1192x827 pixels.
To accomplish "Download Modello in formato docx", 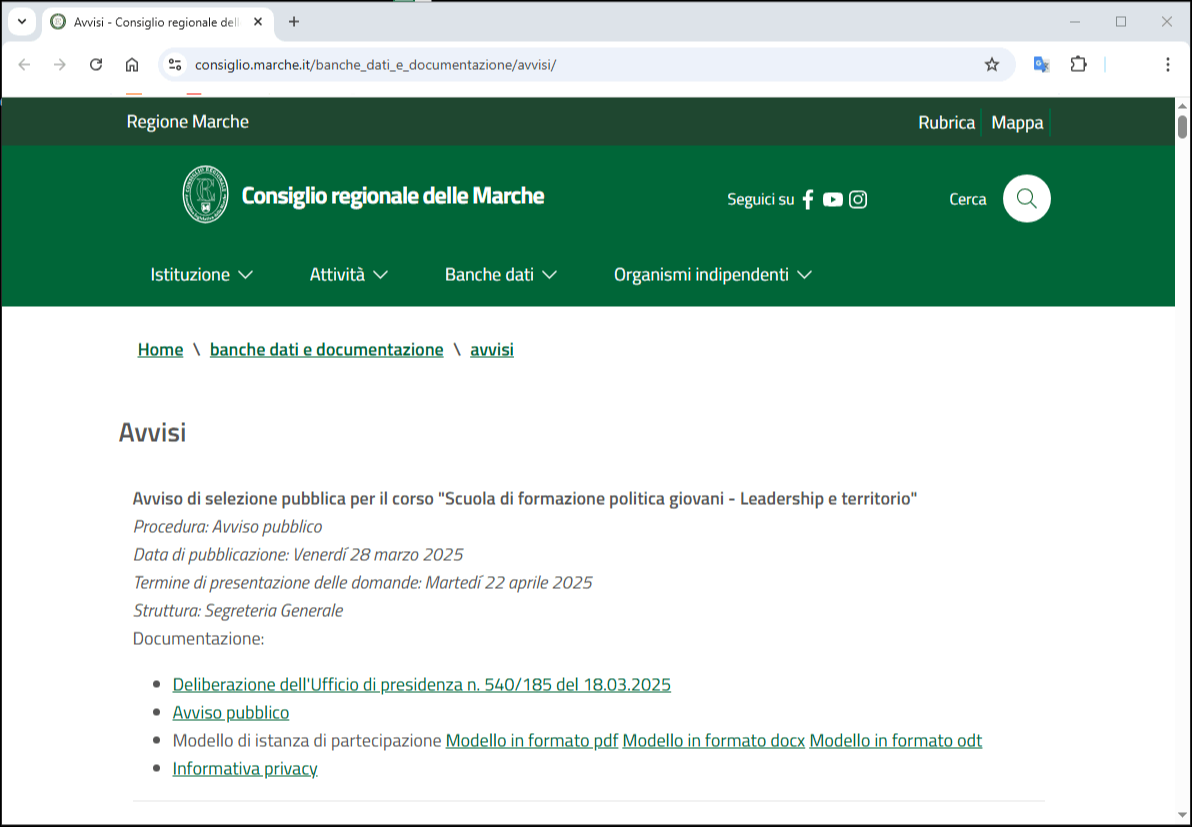I will coord(714,741).
